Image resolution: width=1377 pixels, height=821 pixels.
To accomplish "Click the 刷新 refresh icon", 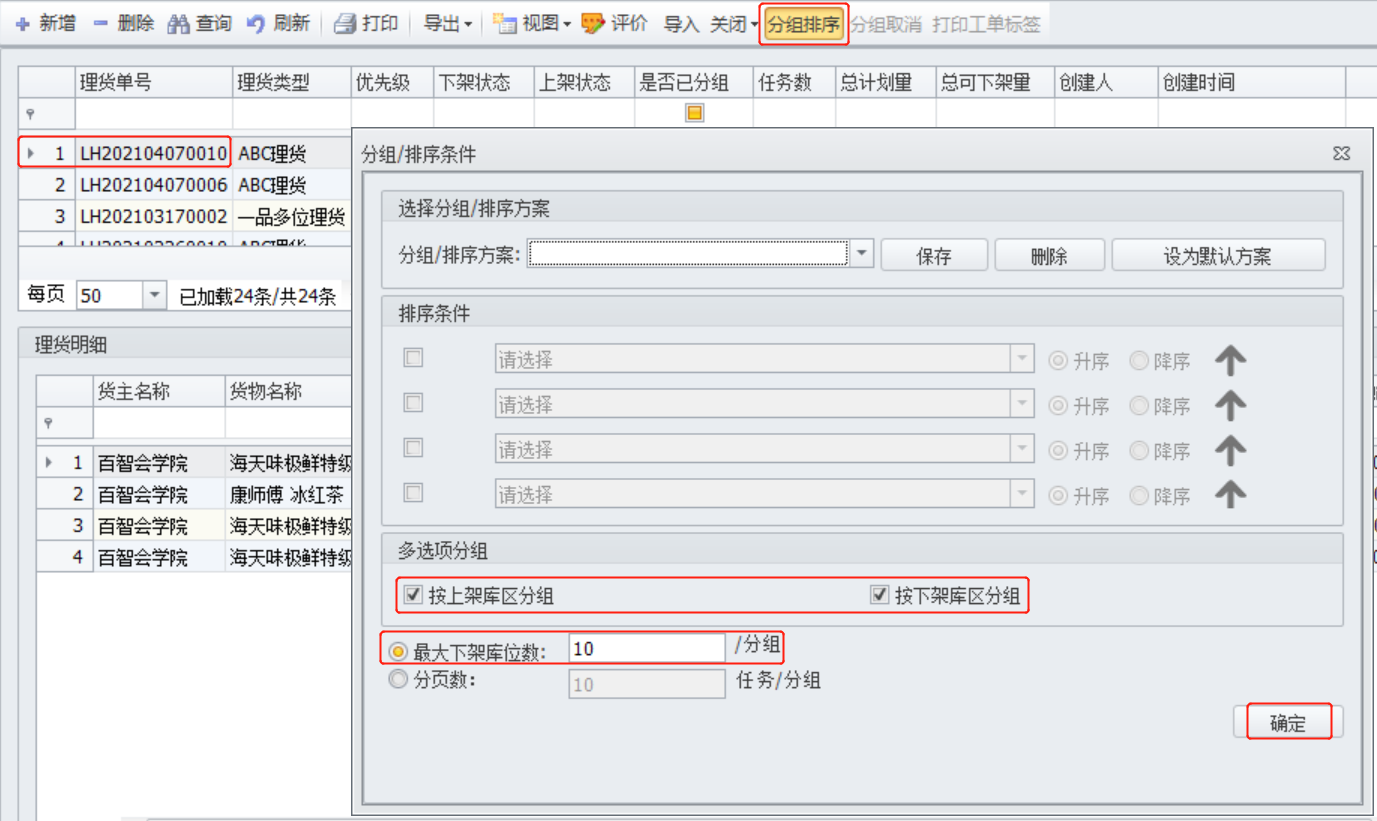I will click(x=256, y=24).
